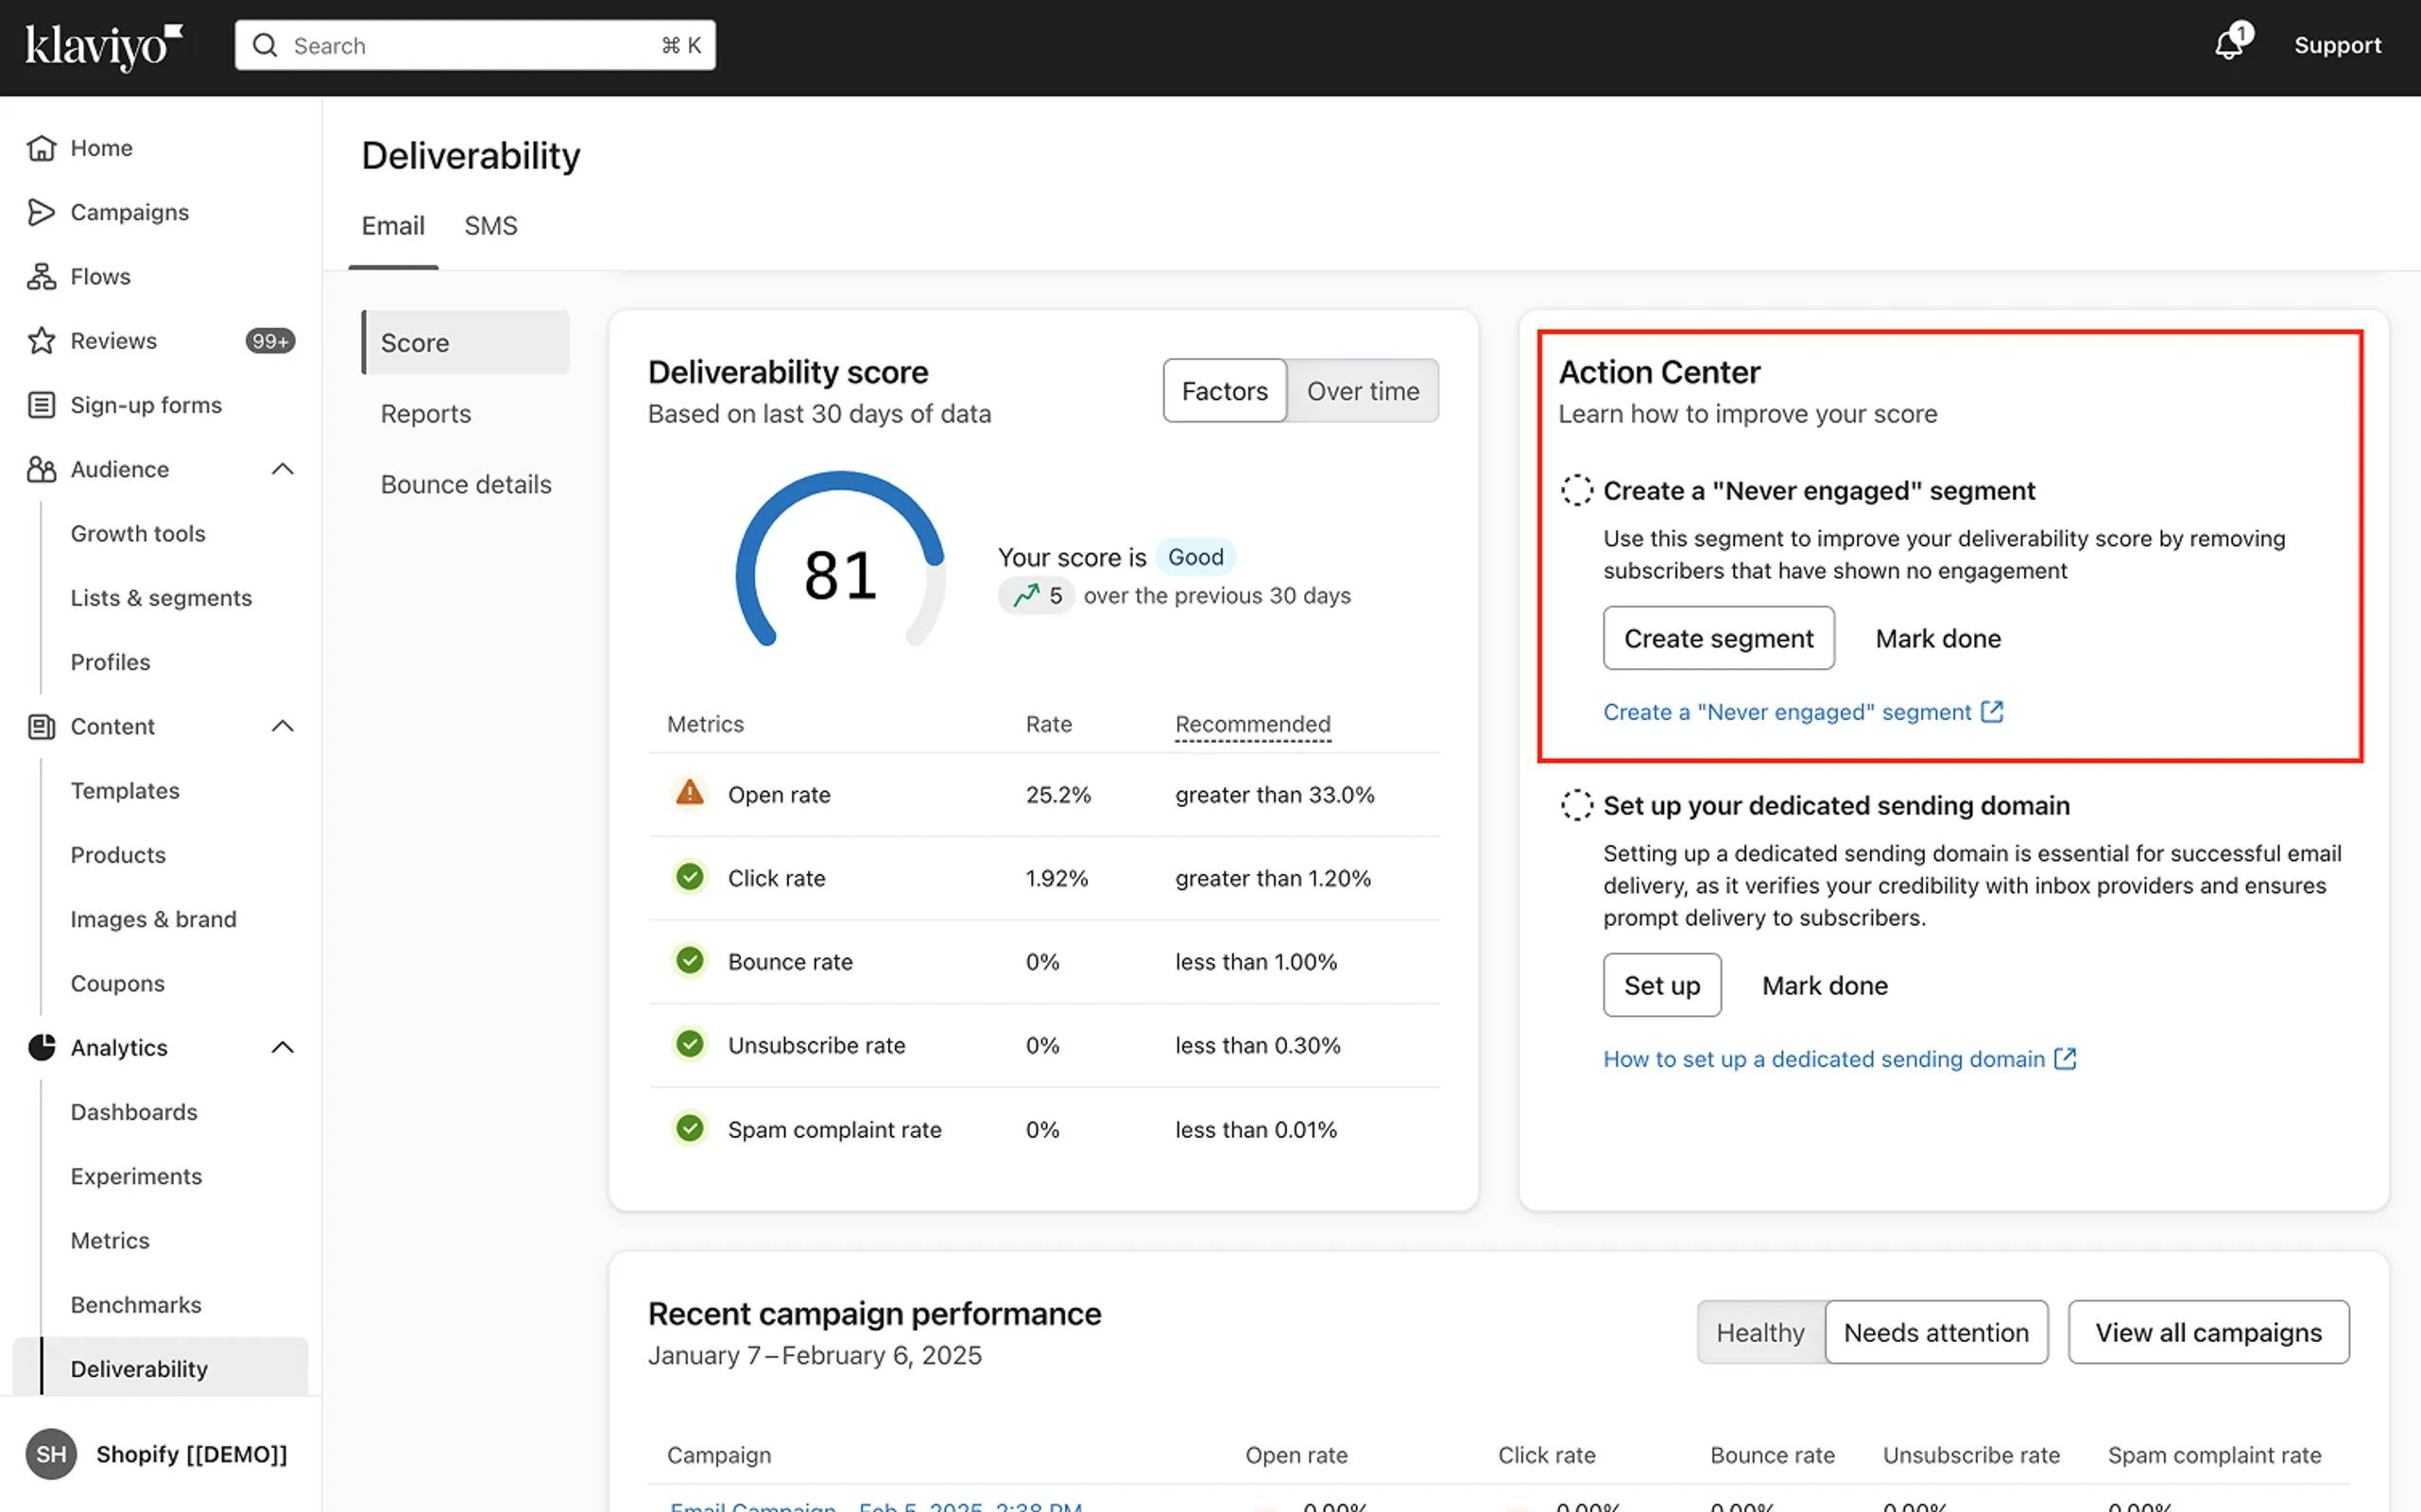Screen dimensions: 2421x1512
Task: Click external link icon beside dedicated domain link
Action: (x=2065, y=1058)
